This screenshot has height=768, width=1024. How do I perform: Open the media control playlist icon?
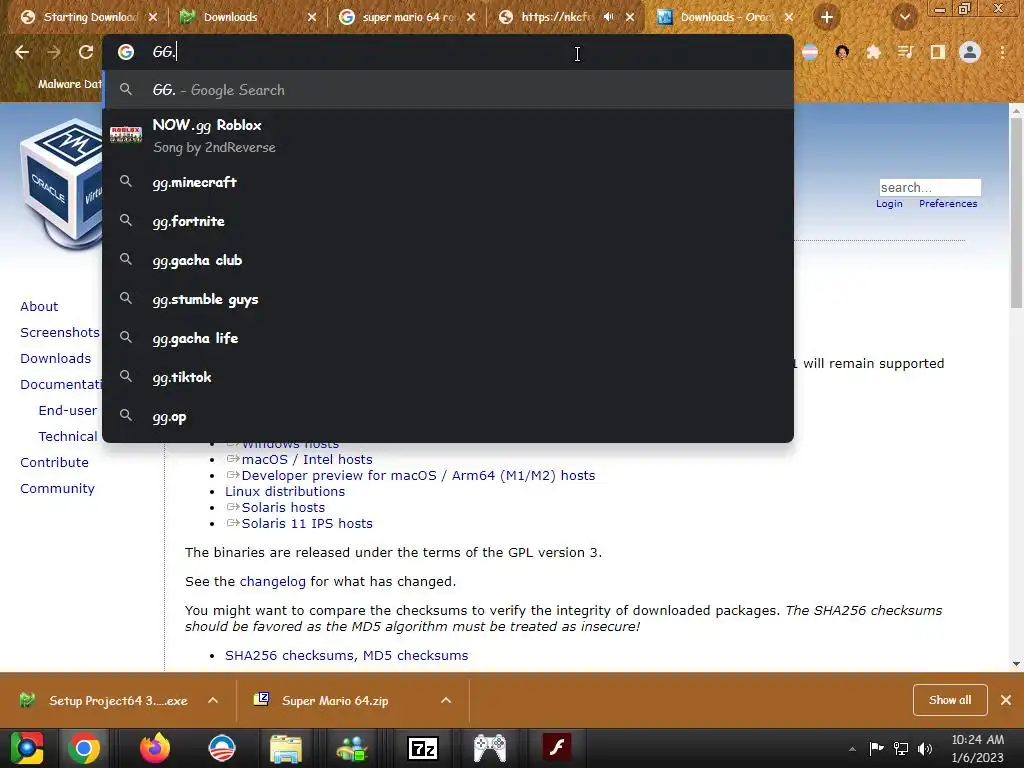(x=905, y=52)
